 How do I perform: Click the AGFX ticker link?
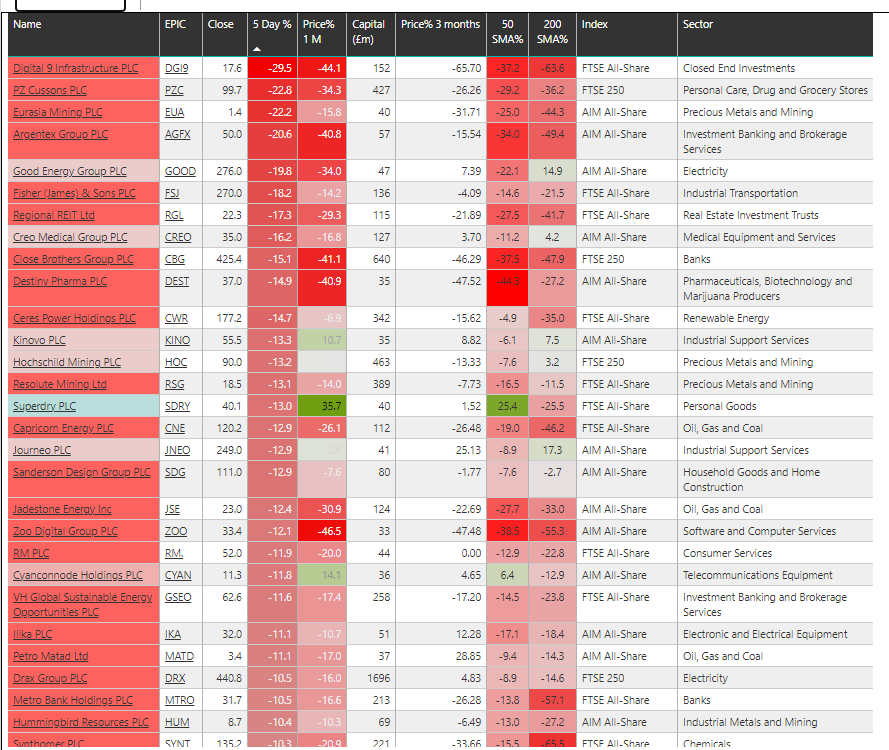click(177, 135)
